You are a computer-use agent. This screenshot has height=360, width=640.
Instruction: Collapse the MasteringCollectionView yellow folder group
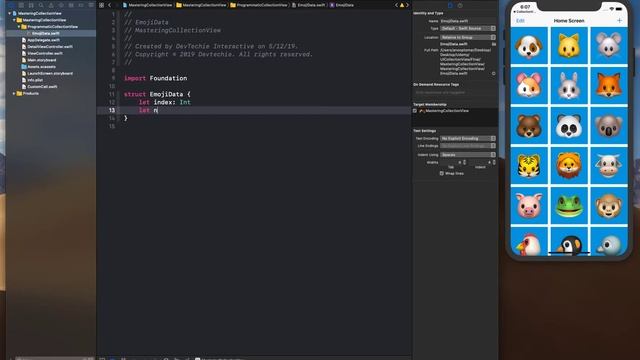(14, 20)
